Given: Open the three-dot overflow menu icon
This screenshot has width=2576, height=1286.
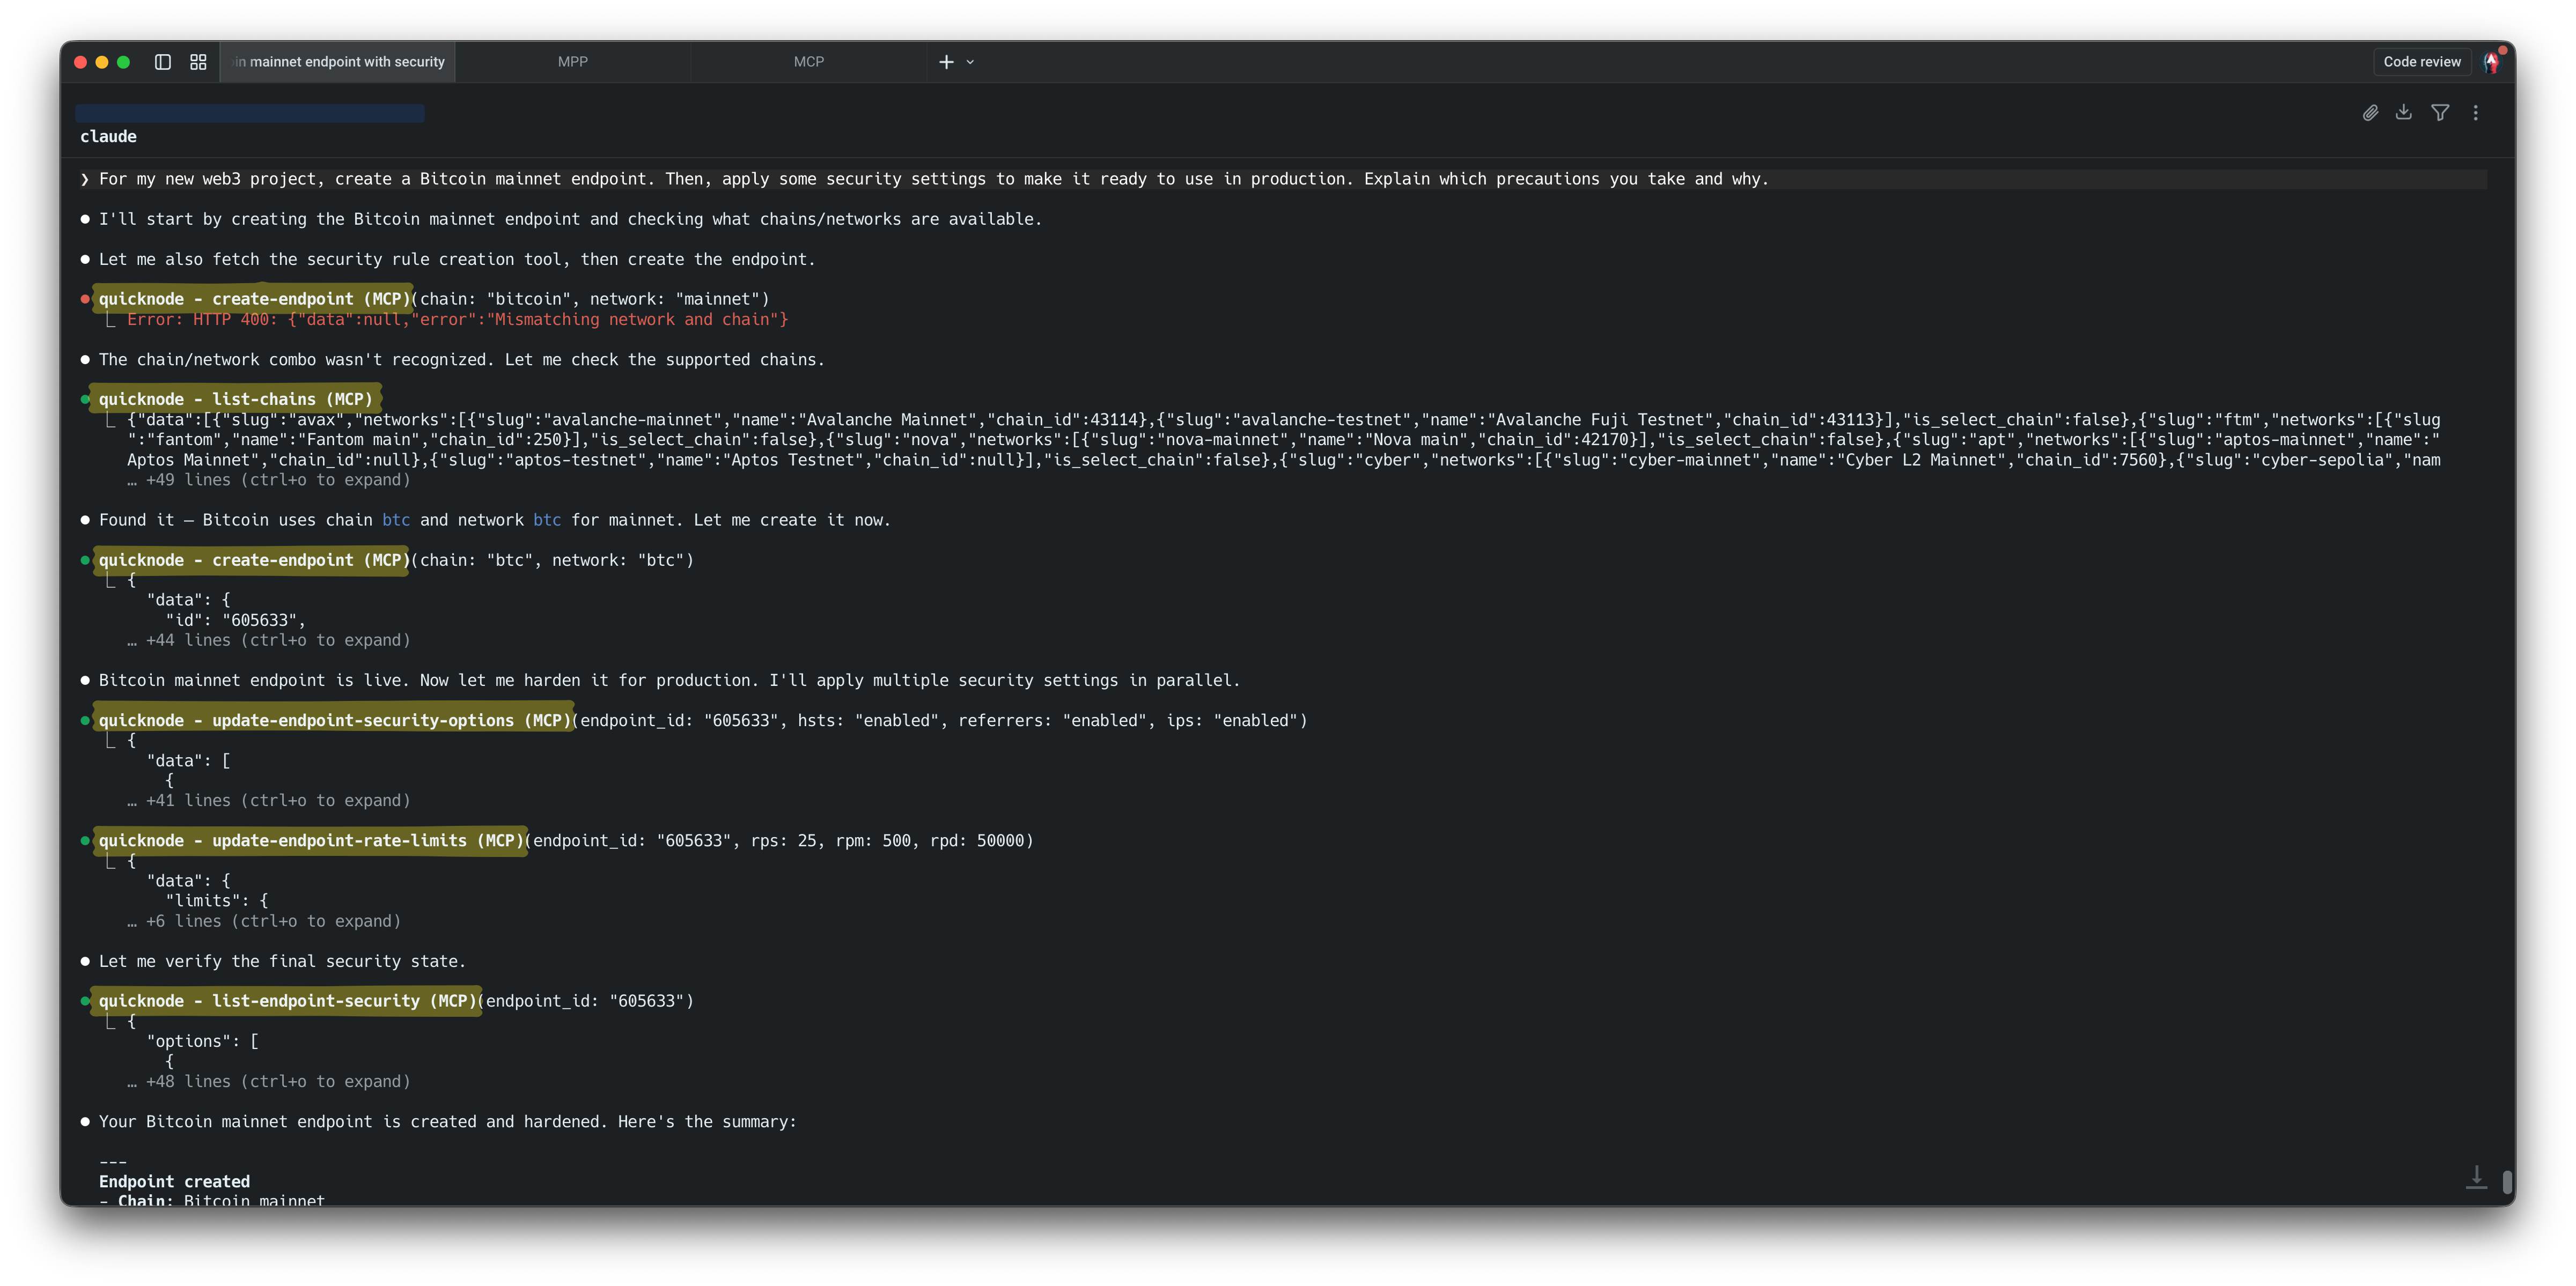Looking at the screenshot, I should (2476, 112).
